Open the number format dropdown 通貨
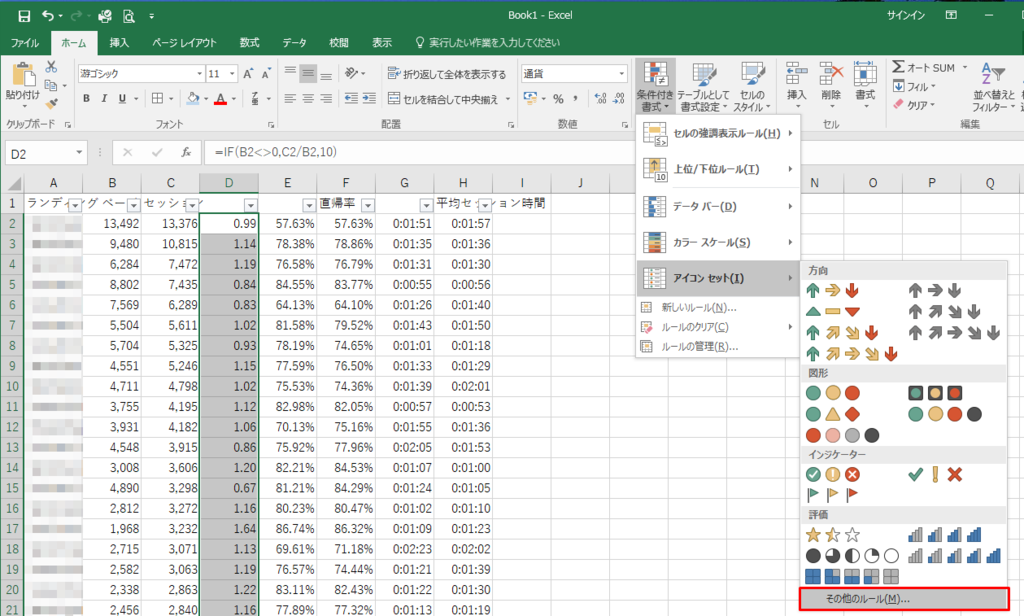This screenshot has height=616, width=1024. click(621, 74)
